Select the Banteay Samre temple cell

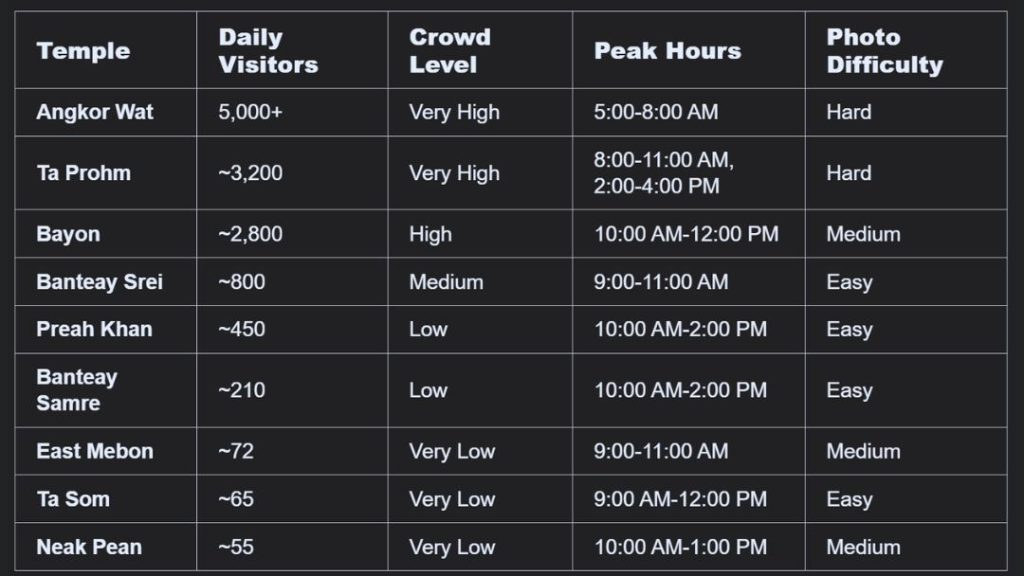click(x=77, y=390)
